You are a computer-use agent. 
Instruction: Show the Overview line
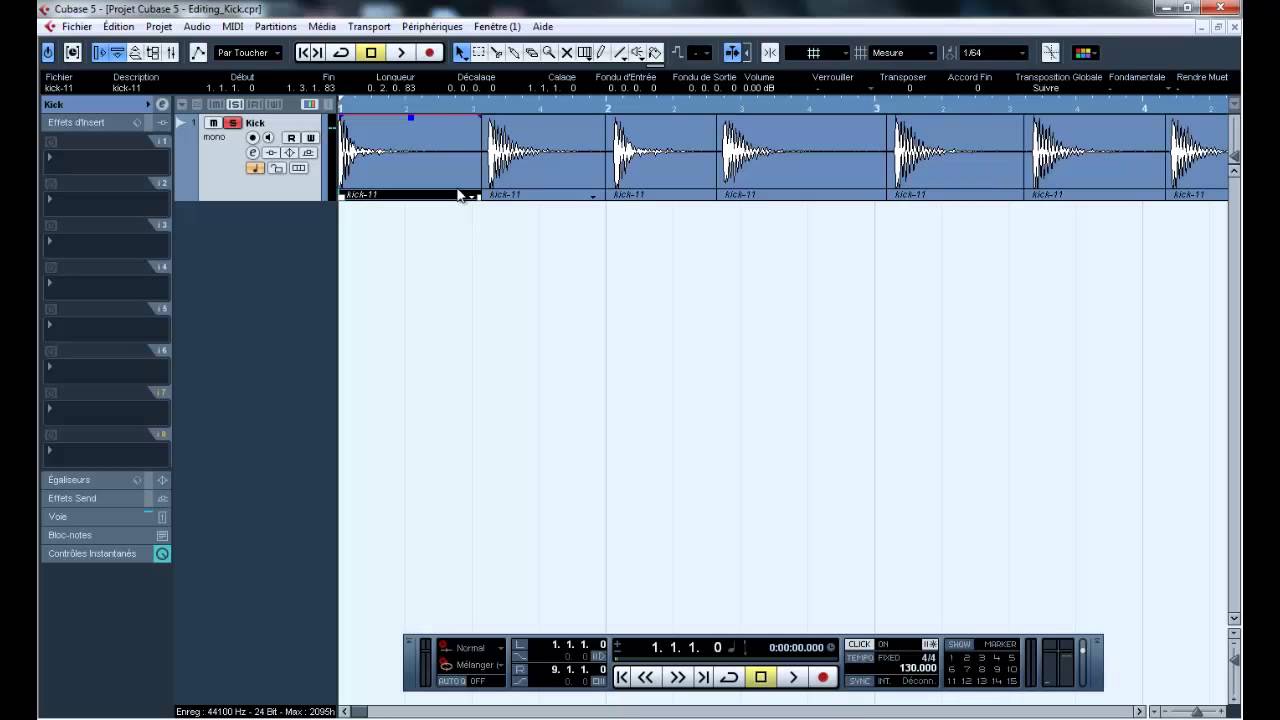click(136, 53)
